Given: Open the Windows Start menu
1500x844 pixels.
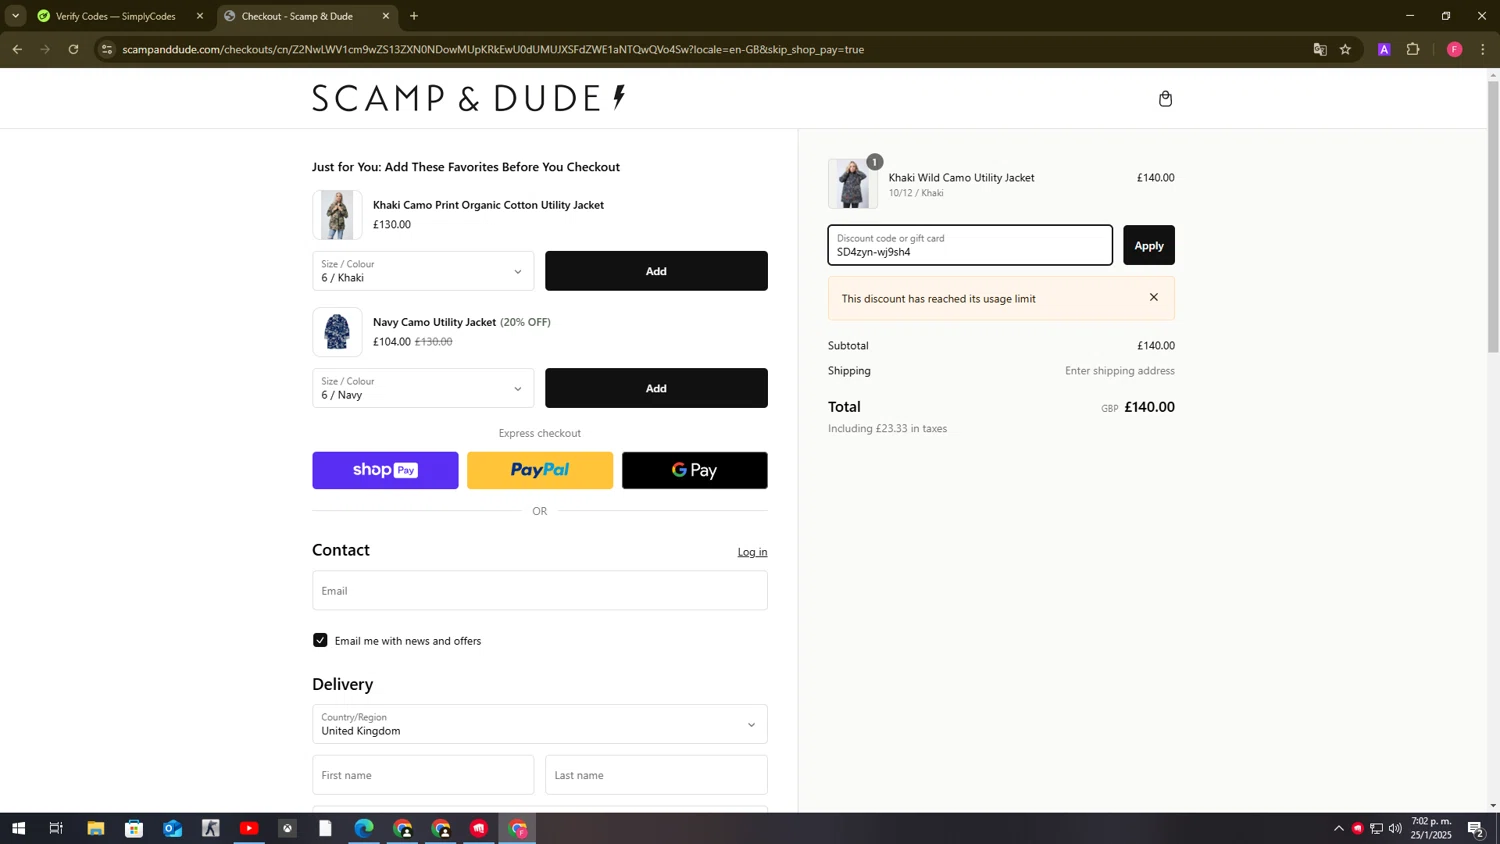Looking at the screenshot, I should point(17,828).
